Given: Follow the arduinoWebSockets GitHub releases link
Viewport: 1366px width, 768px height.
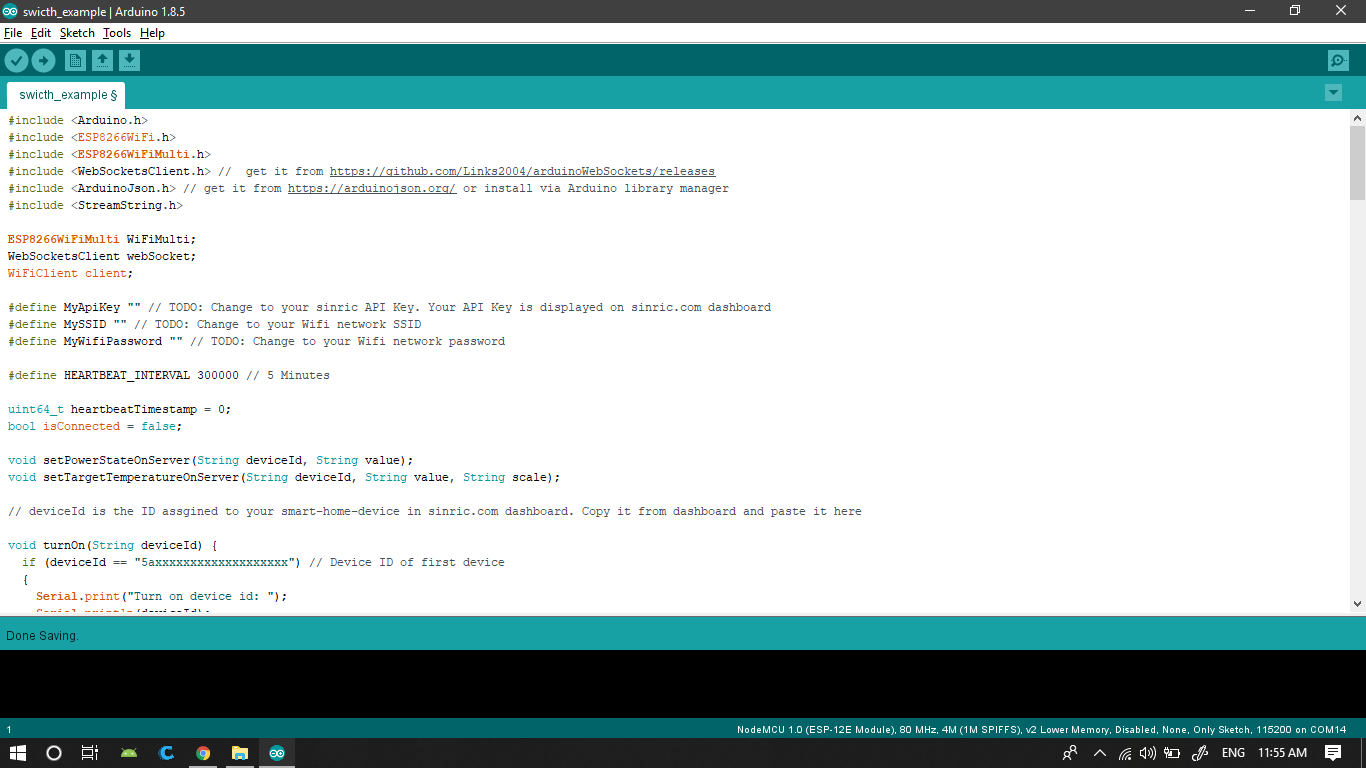Looking at the screenshot, I should [522, 171].
